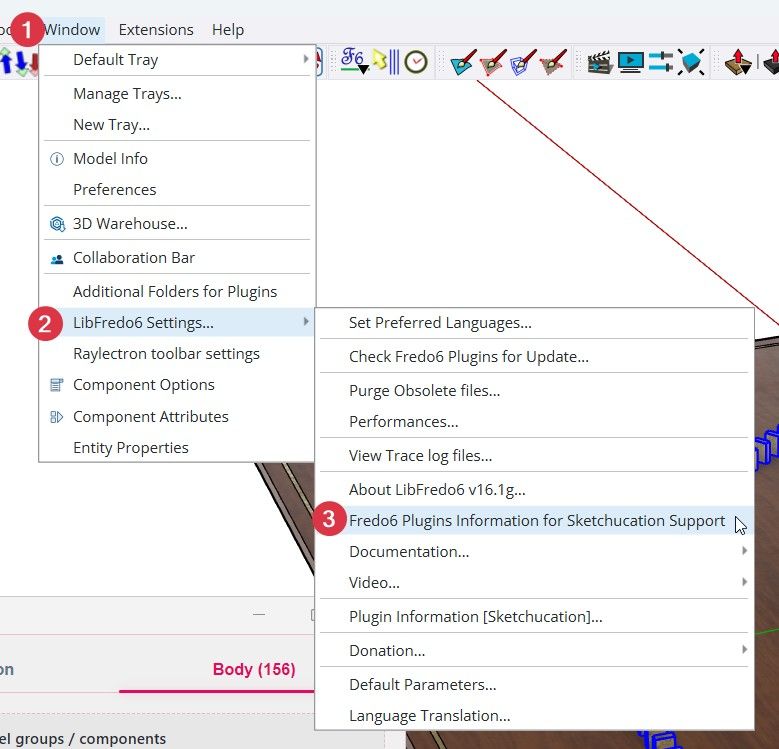Image resolution: width=779 pixels, height=749 pixels.
Task: Click the 3D Warehouse icon in menu
Action: click(57, 224)
